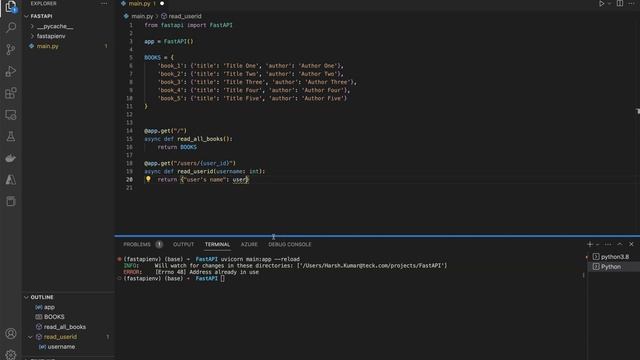Screen dimensions: 640x360
Task: Switch to PROBLEMS panel tab
Action: 137,244
